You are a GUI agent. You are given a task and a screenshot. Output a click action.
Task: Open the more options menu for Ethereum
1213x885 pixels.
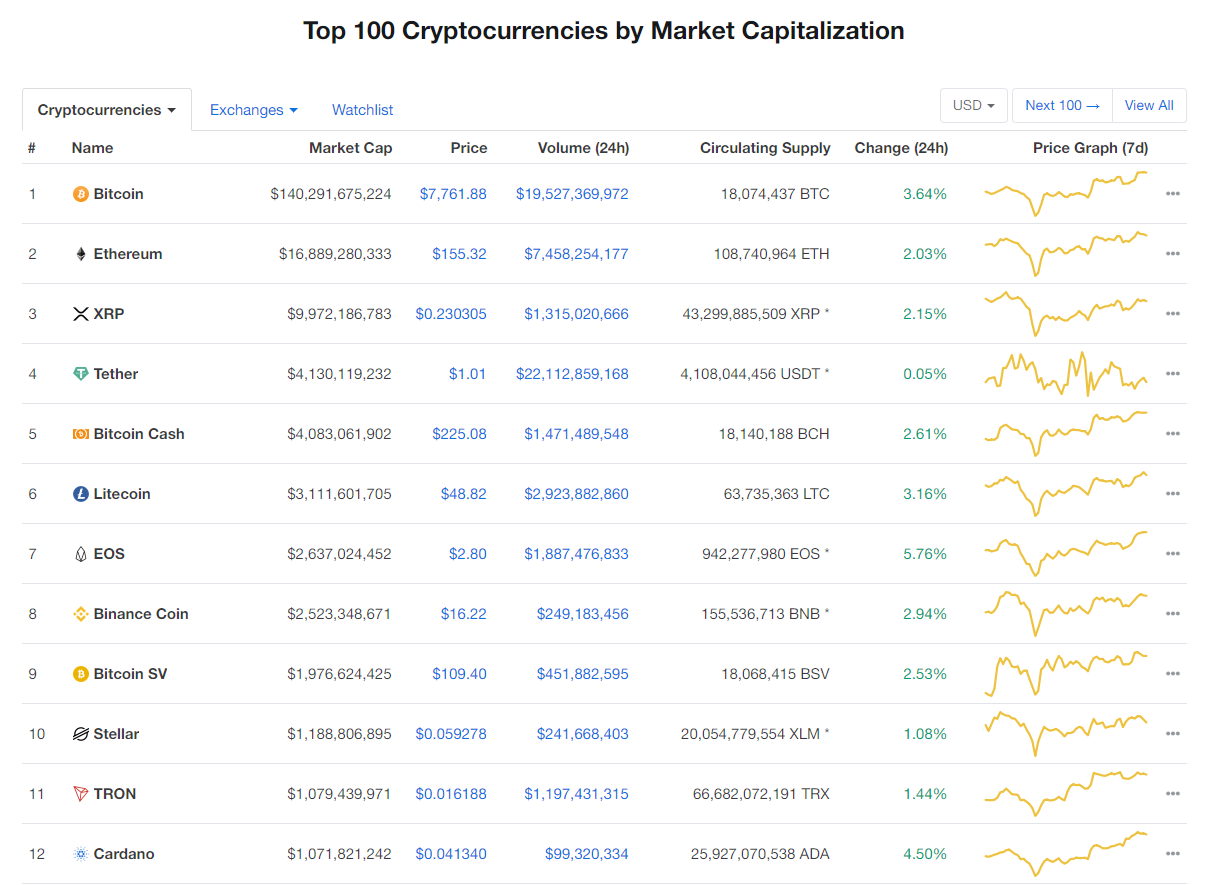point(1173,254)
